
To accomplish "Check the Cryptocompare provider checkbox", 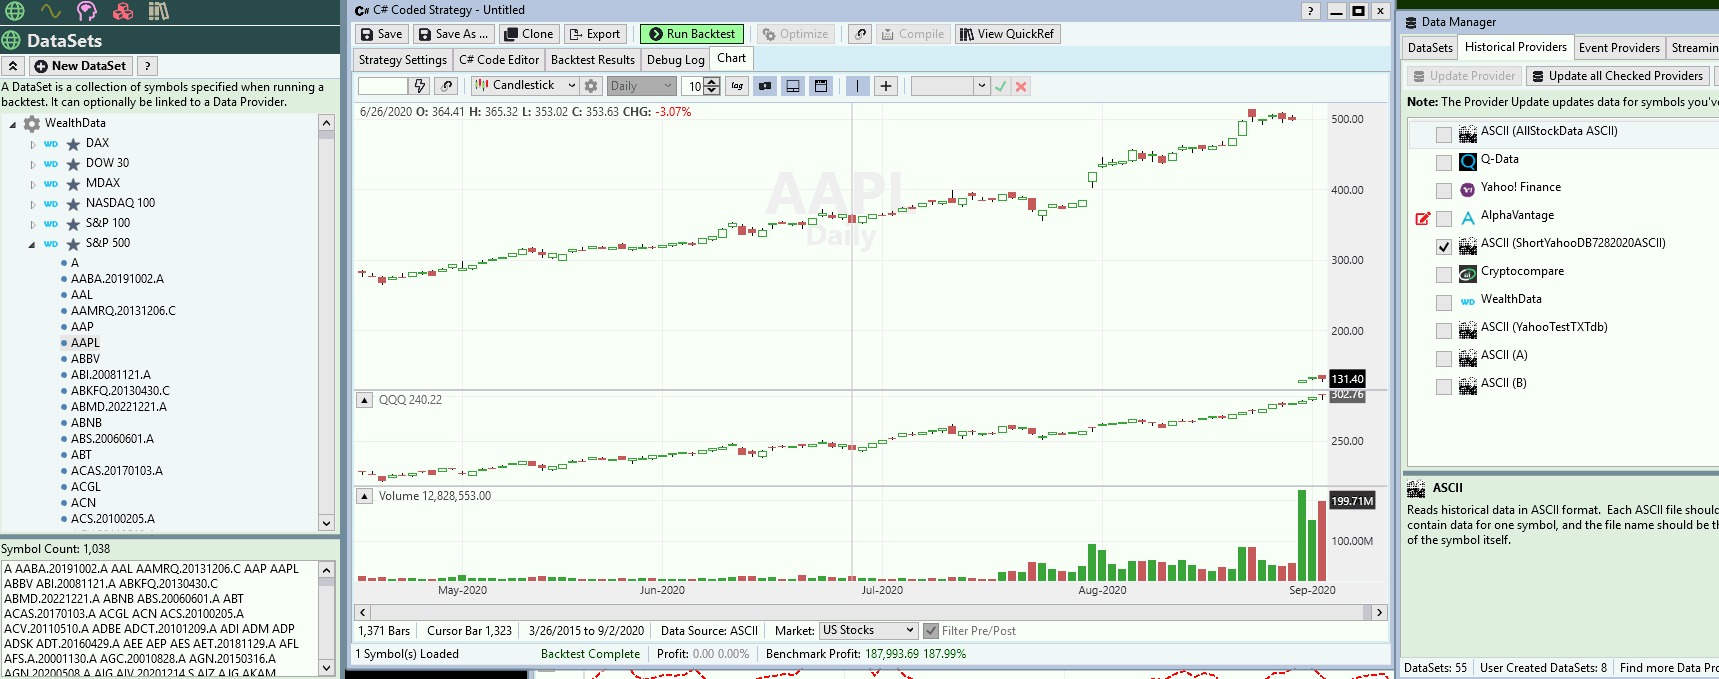I will [1443, 274].
